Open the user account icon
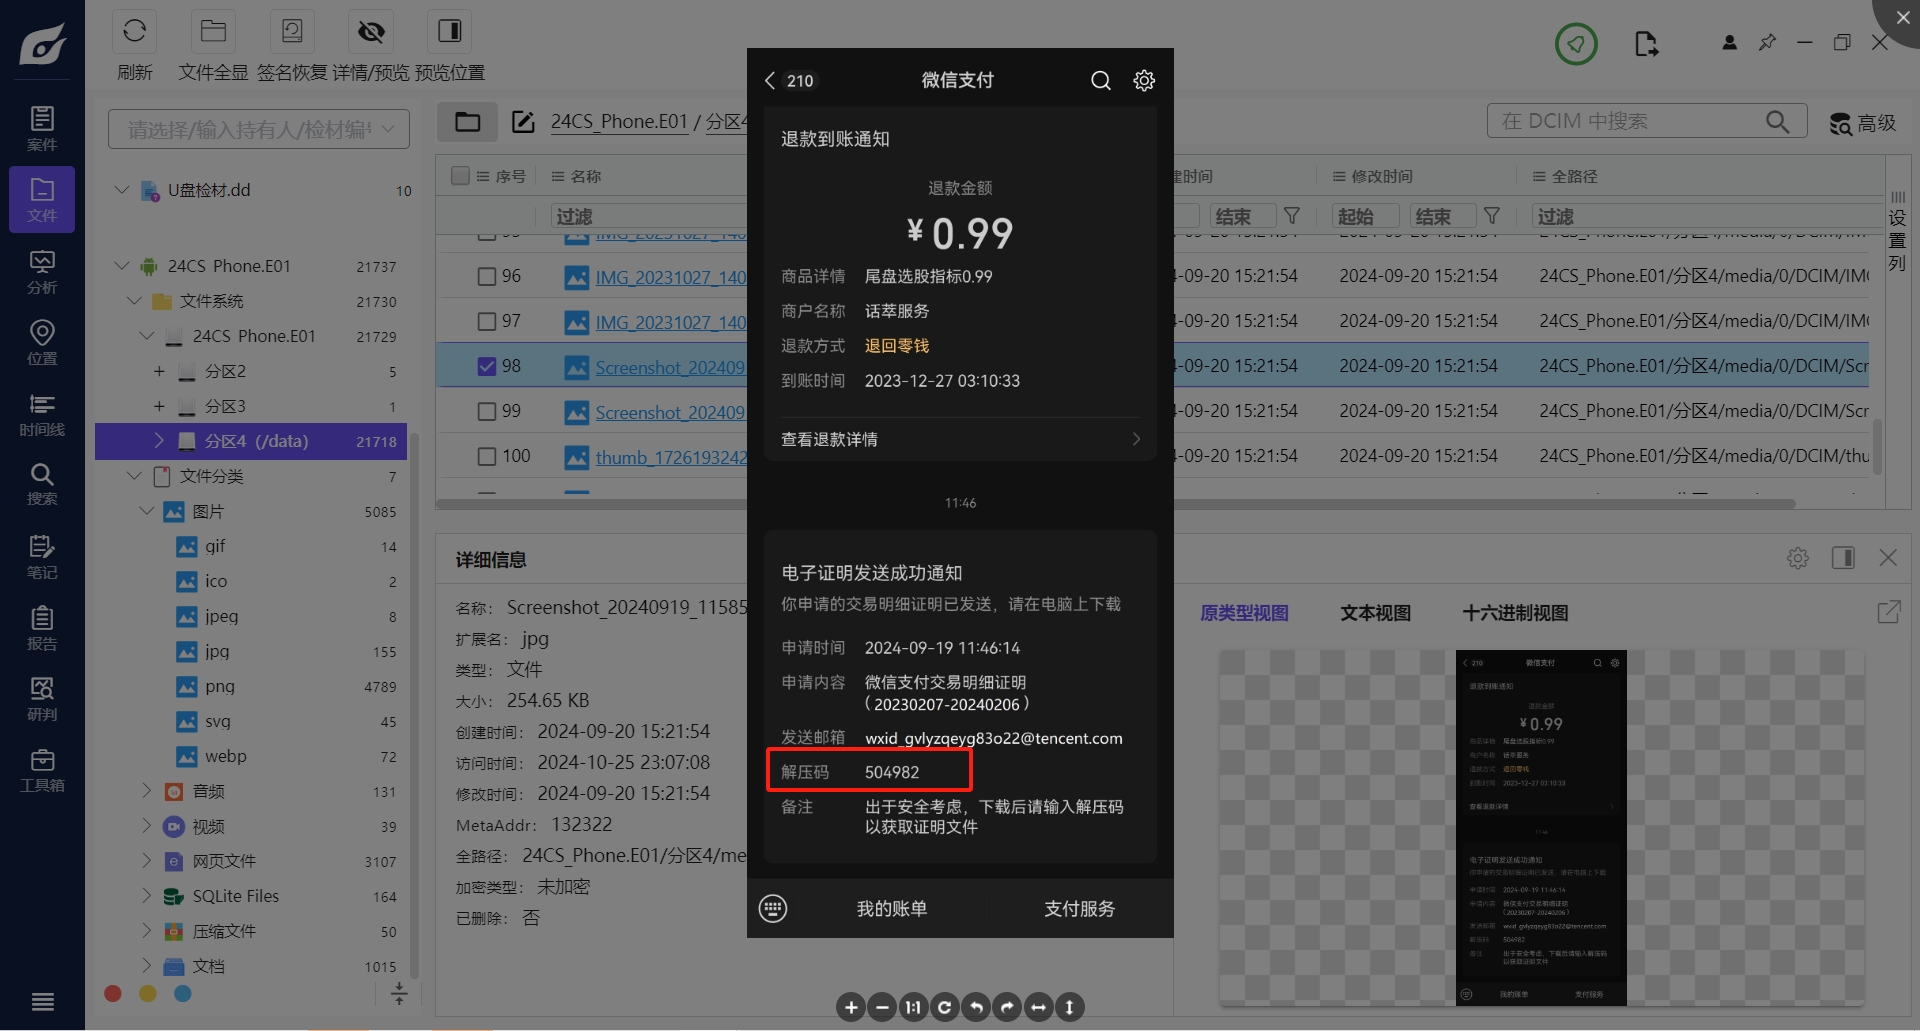 click(1729, 42)
